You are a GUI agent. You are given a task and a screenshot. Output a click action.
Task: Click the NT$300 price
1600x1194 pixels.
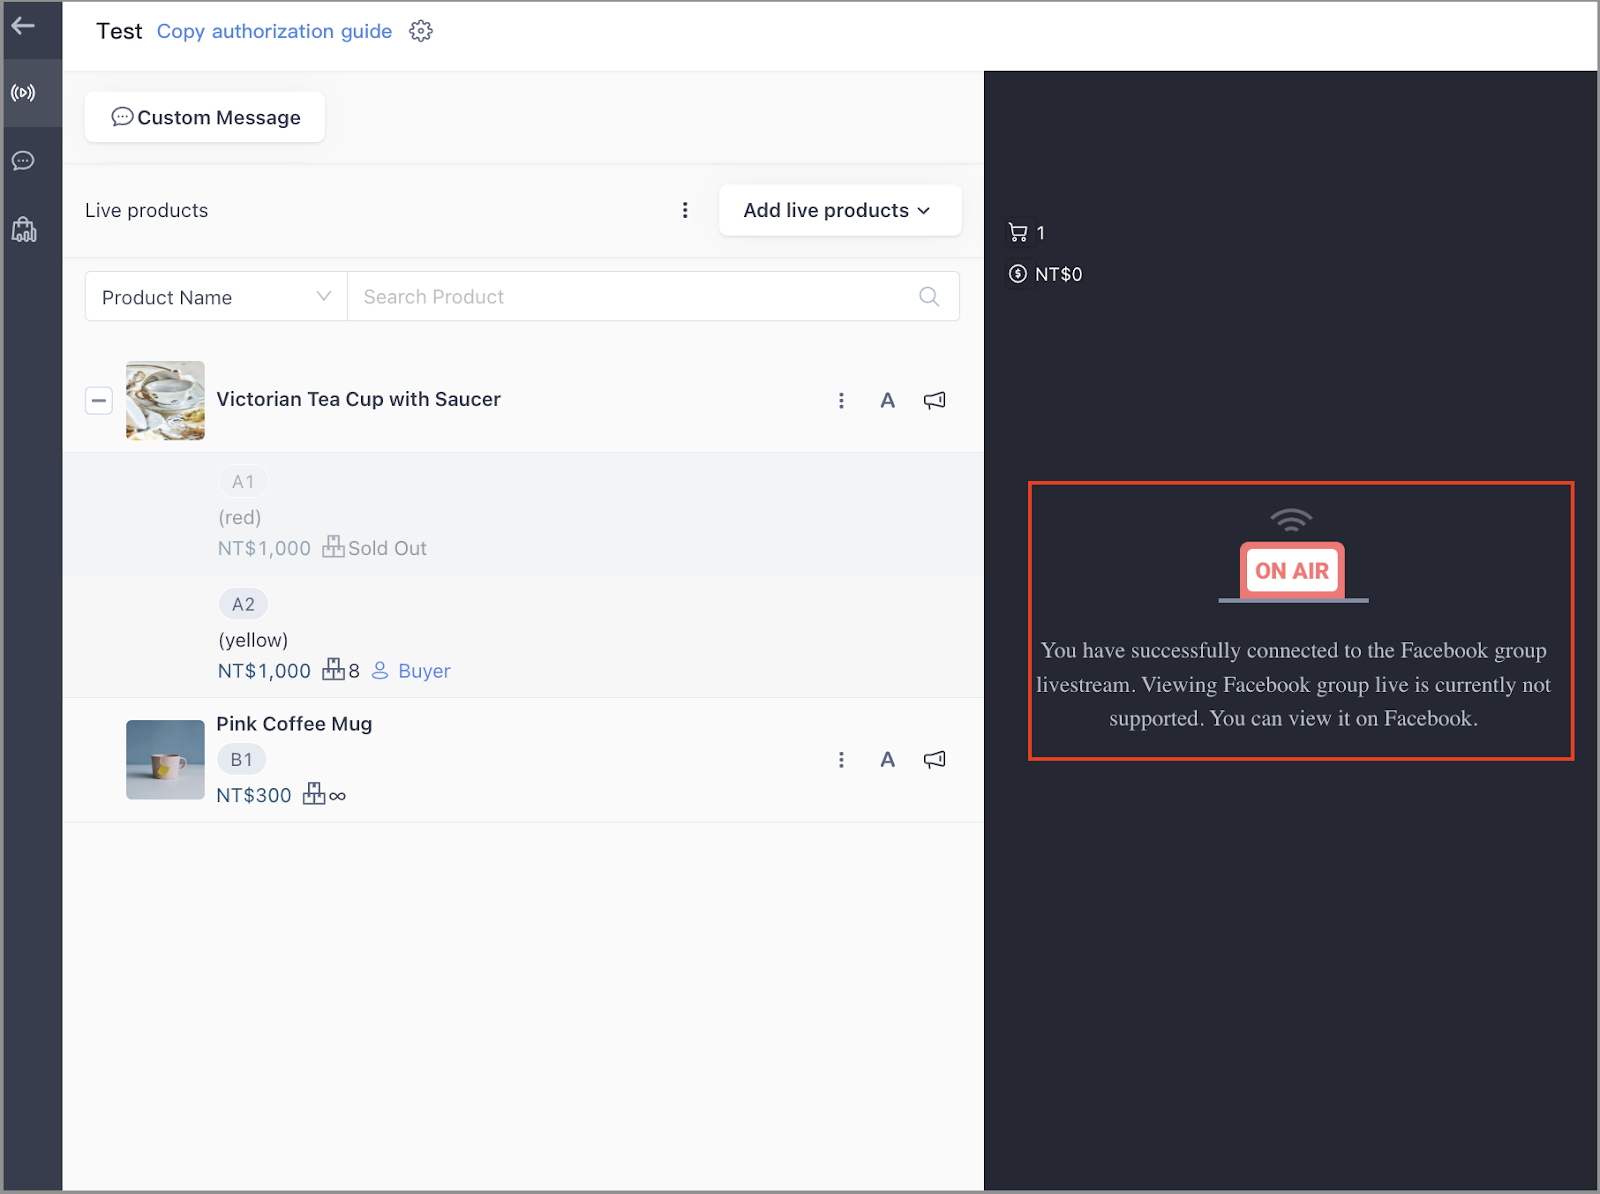coord(254,795)
